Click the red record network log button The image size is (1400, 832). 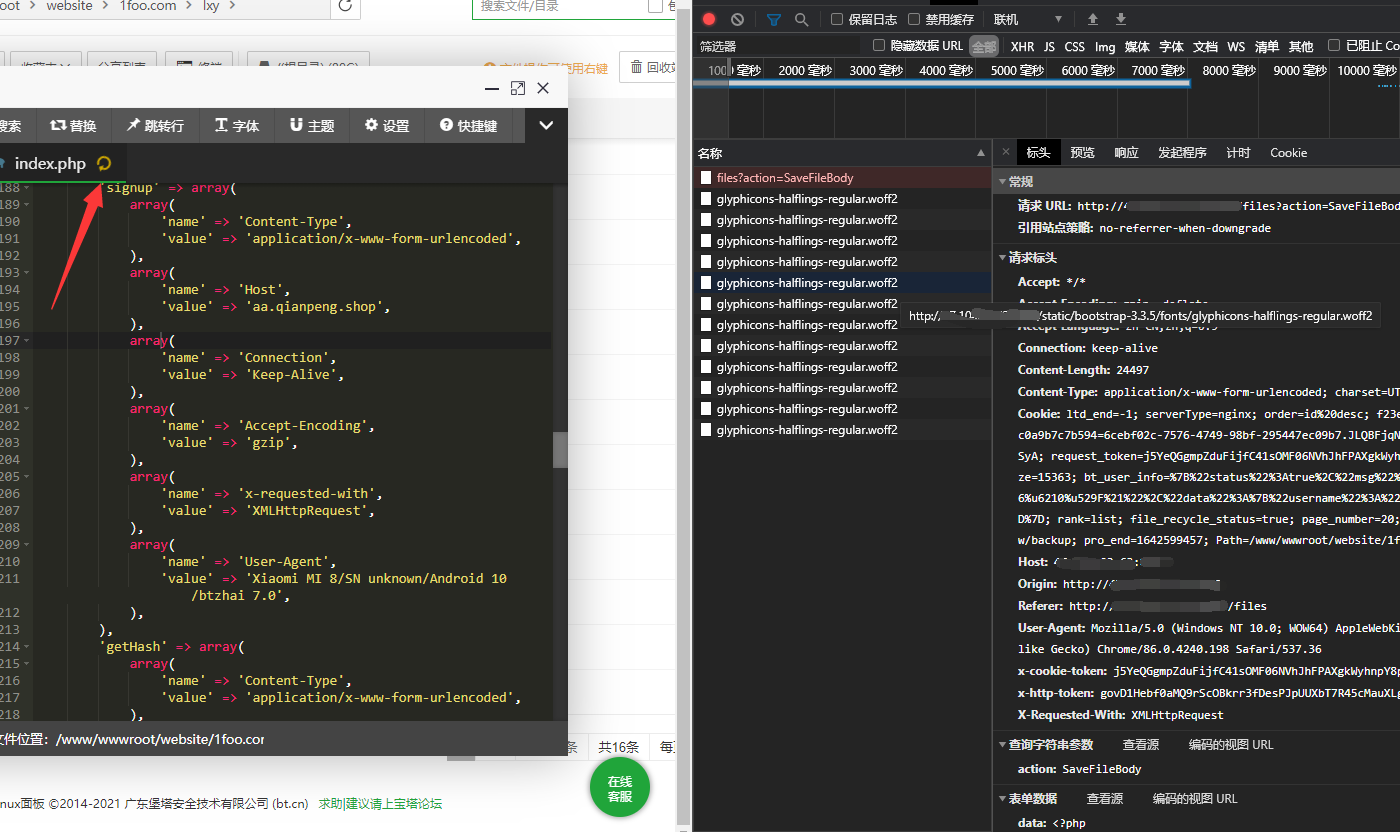coord(709,19)
